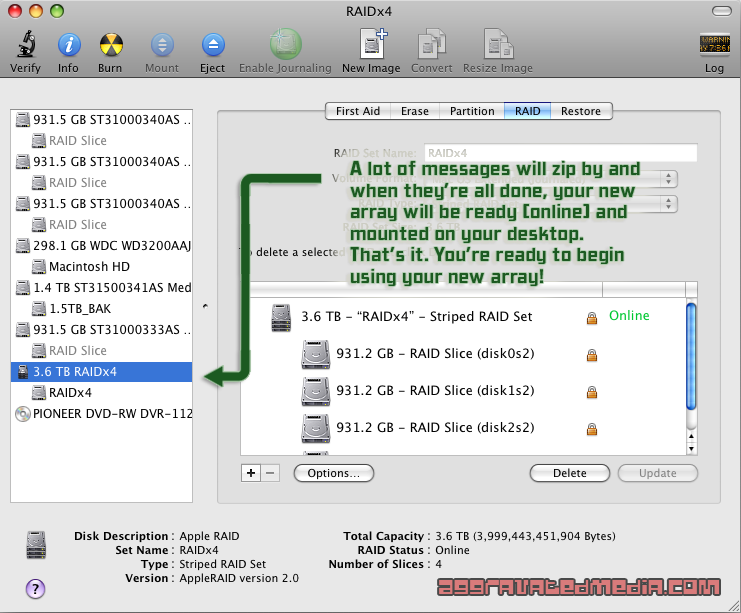Select RAID Slice under ST31000333AS
Image resolution: width=741 pixels, height=613 pixels.
click(x=78, y=351)
